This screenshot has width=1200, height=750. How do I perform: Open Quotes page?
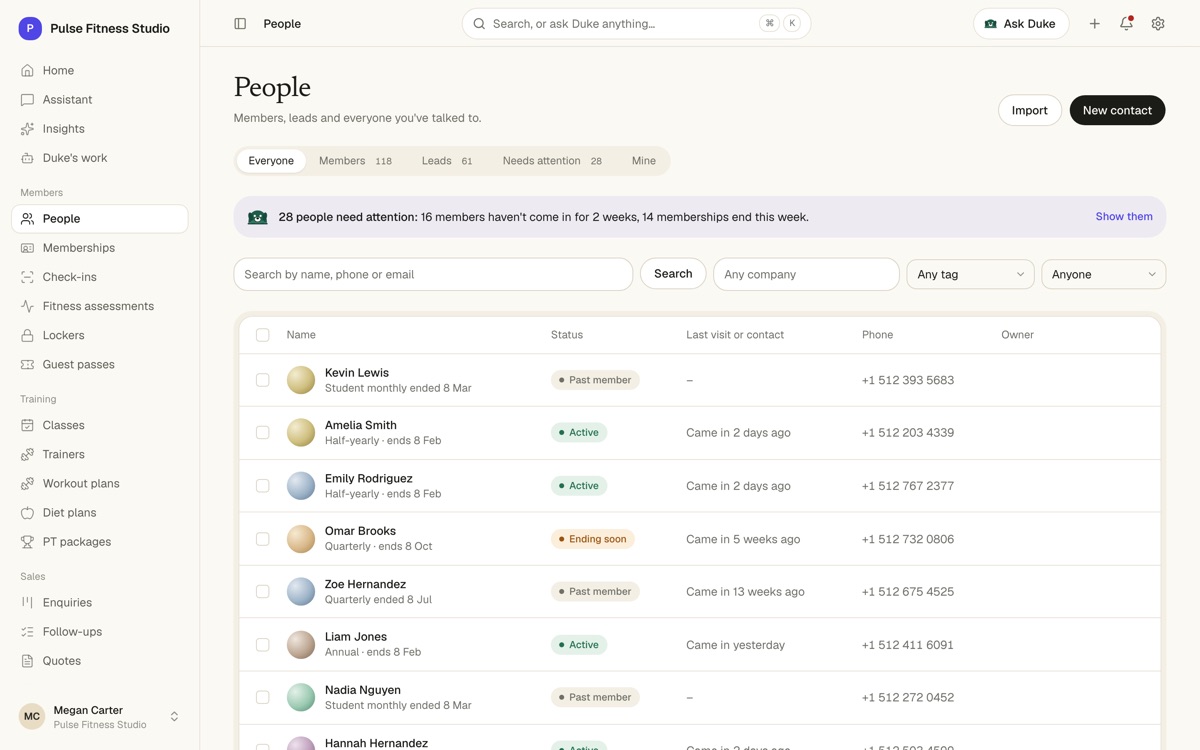[x=99, y=661]
